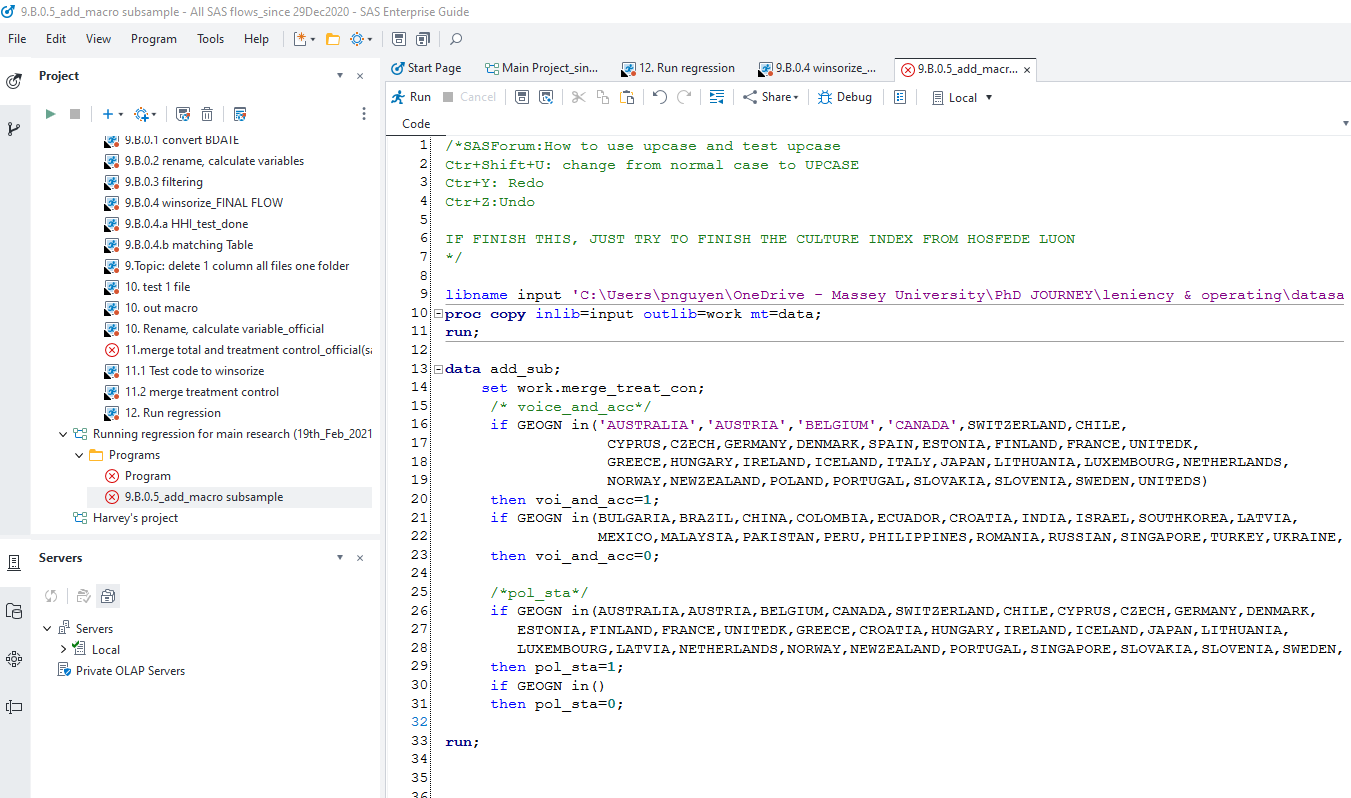Viewport: 1351px width, 798px height.
Task: Click the green play icon in Project pane
Action: pos(50,114)
